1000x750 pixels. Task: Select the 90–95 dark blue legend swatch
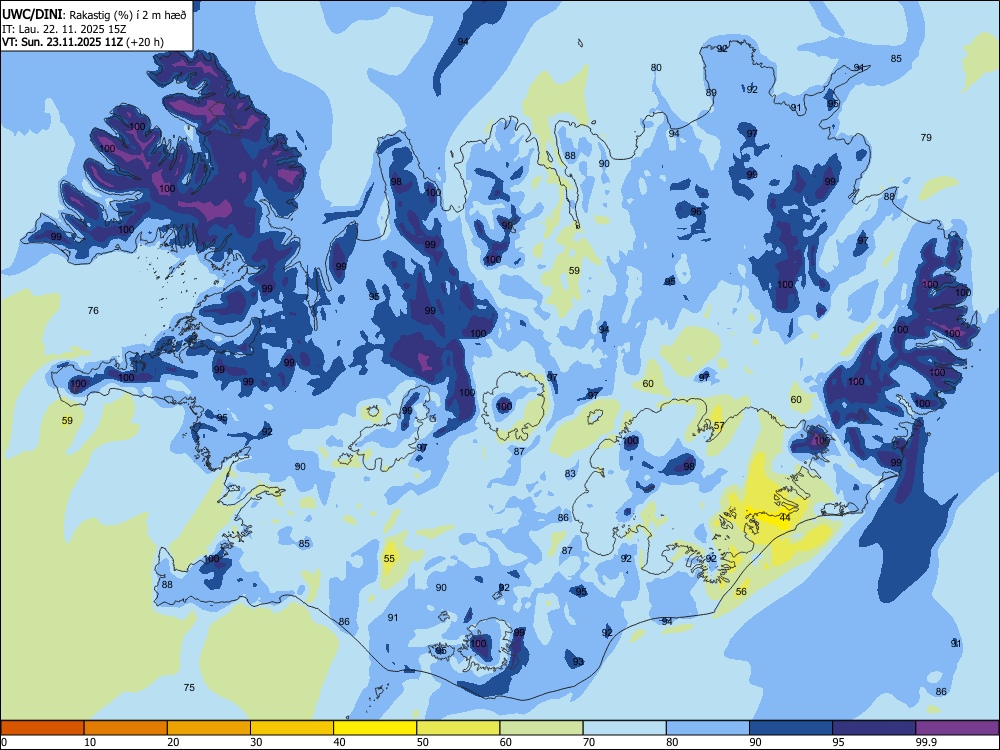coord(791,728)
